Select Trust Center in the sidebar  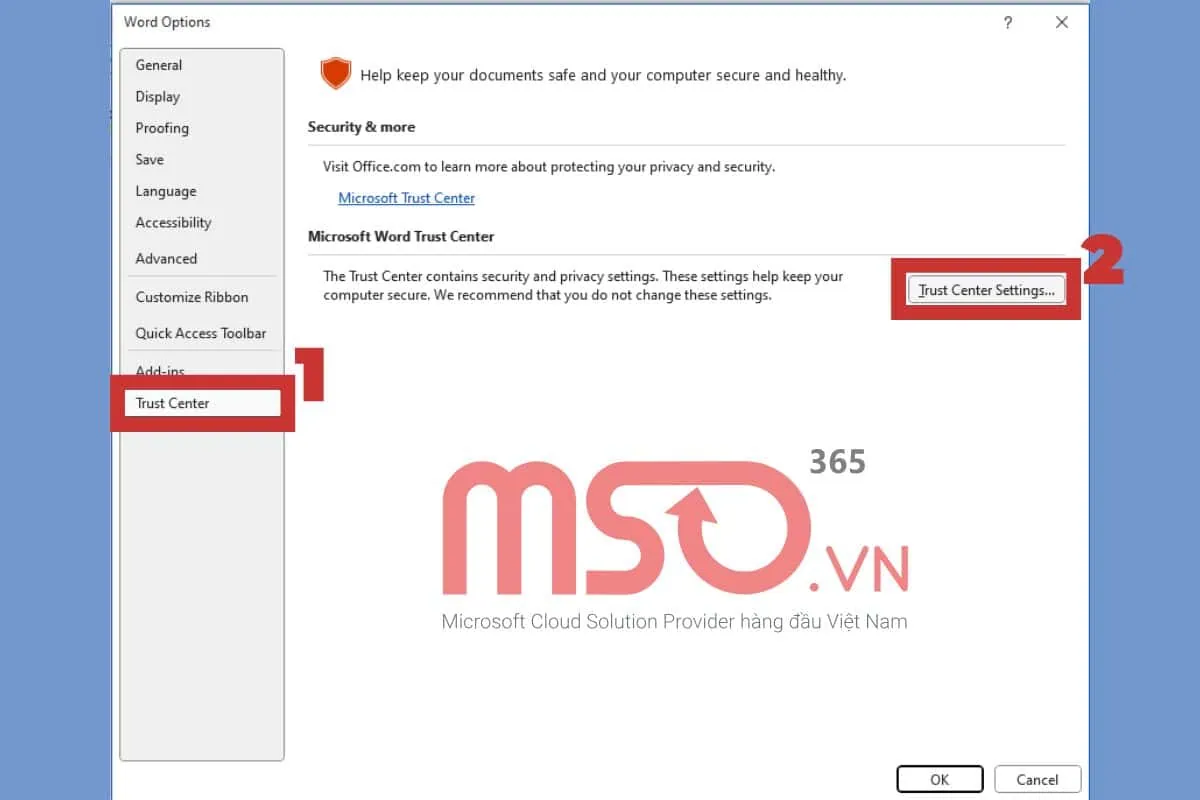pyautogui.click(x=173, y=404)
